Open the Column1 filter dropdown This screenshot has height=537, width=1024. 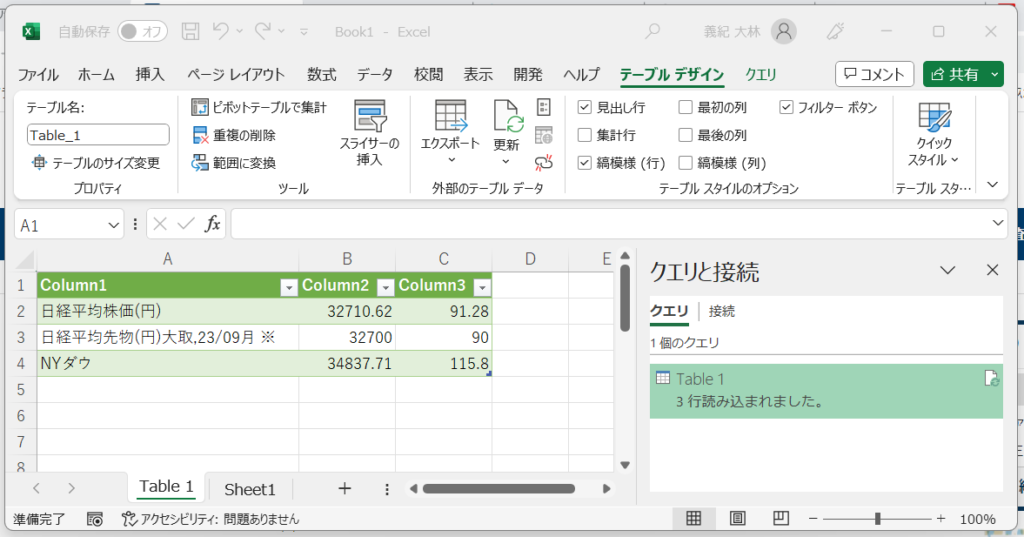coord(289,287)
